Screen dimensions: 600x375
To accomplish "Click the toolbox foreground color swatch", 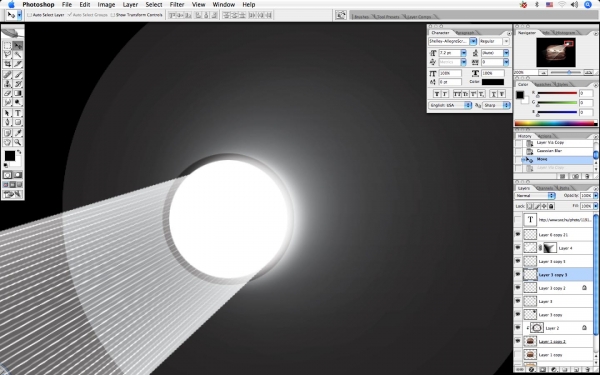I will [x=10, y=156].
